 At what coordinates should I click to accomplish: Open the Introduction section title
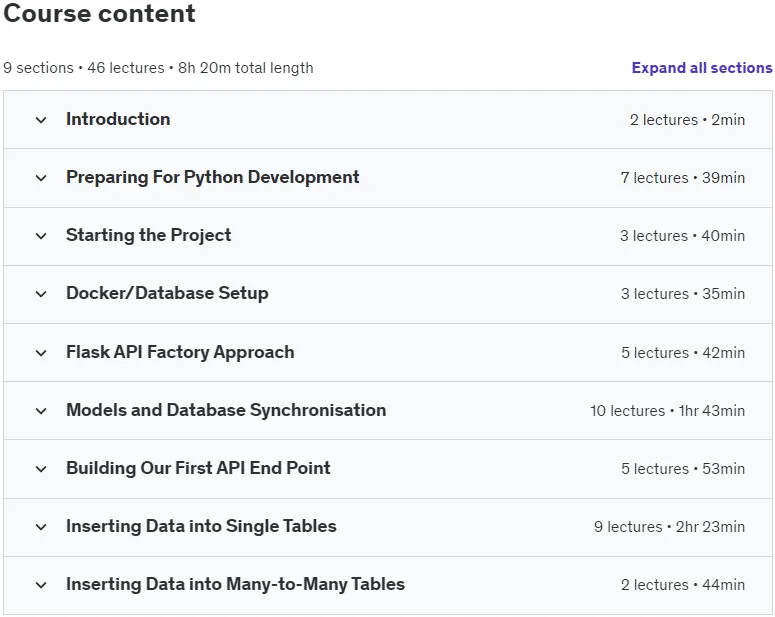click(118, 119)
